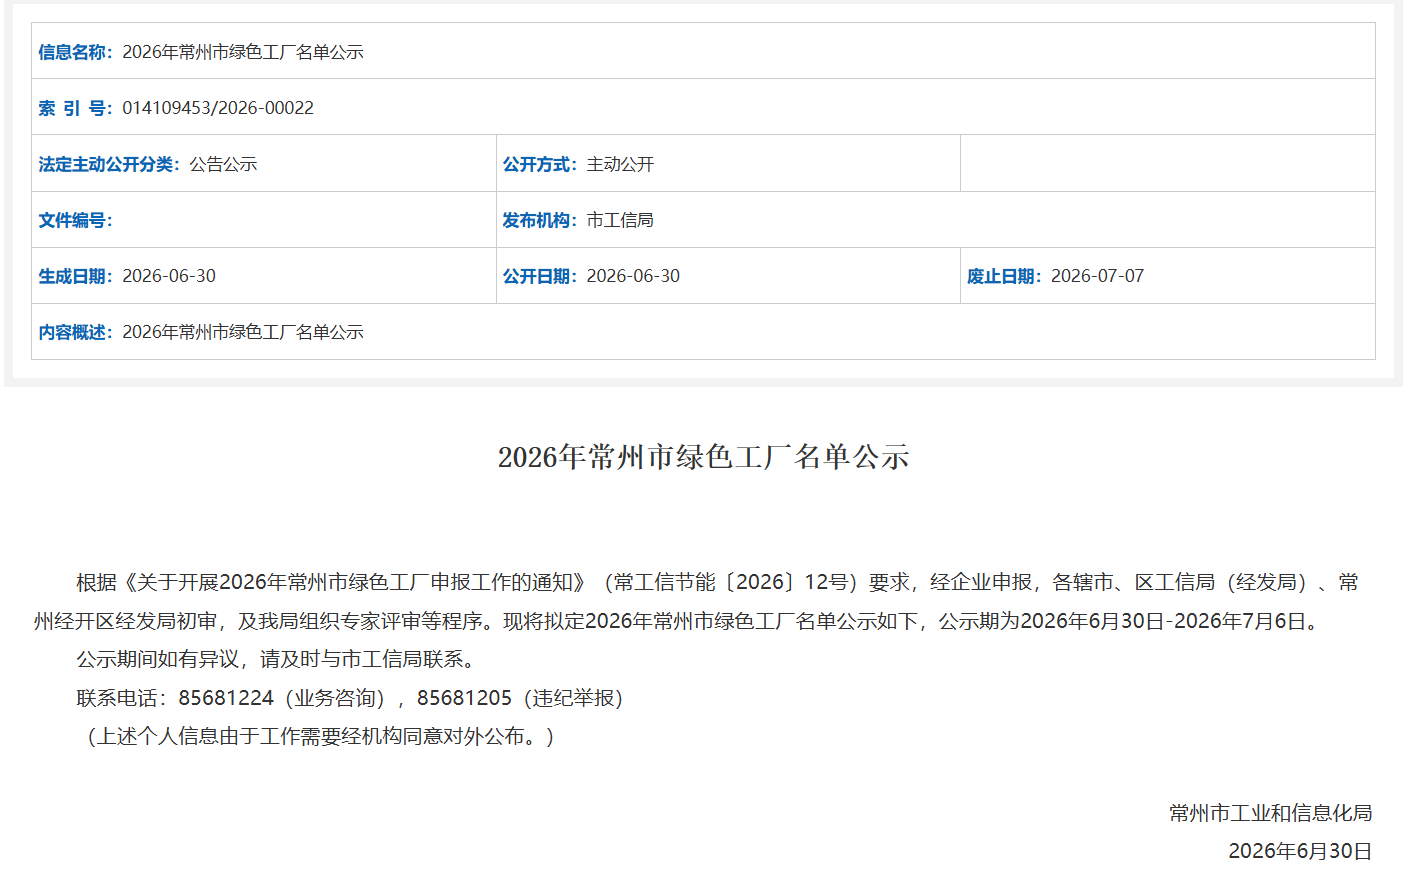Select the category value '公告公示'
This screenshot has width=1407, height=878.
click(224, 164)
